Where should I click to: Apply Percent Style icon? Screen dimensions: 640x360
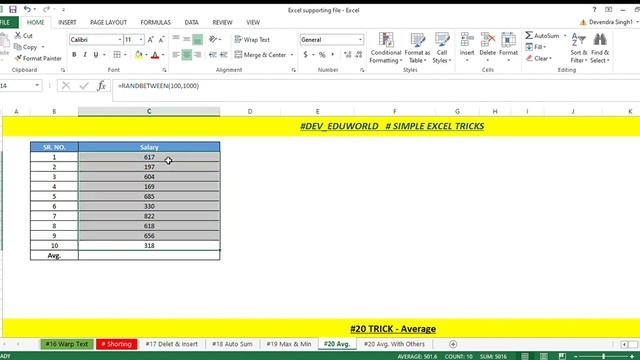[x=322, y=55]
